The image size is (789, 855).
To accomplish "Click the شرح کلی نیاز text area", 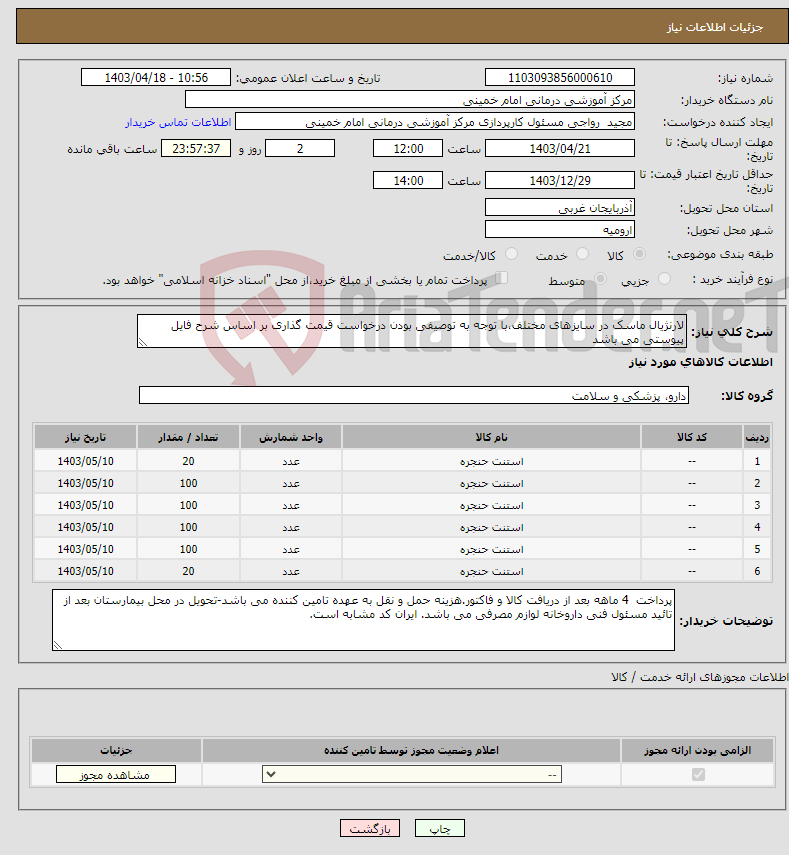I will point(412,331).
